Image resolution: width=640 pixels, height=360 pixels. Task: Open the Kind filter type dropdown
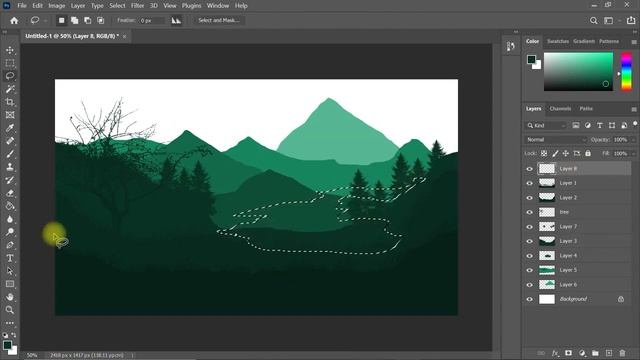pyautogui.click(x=546, y=125)
